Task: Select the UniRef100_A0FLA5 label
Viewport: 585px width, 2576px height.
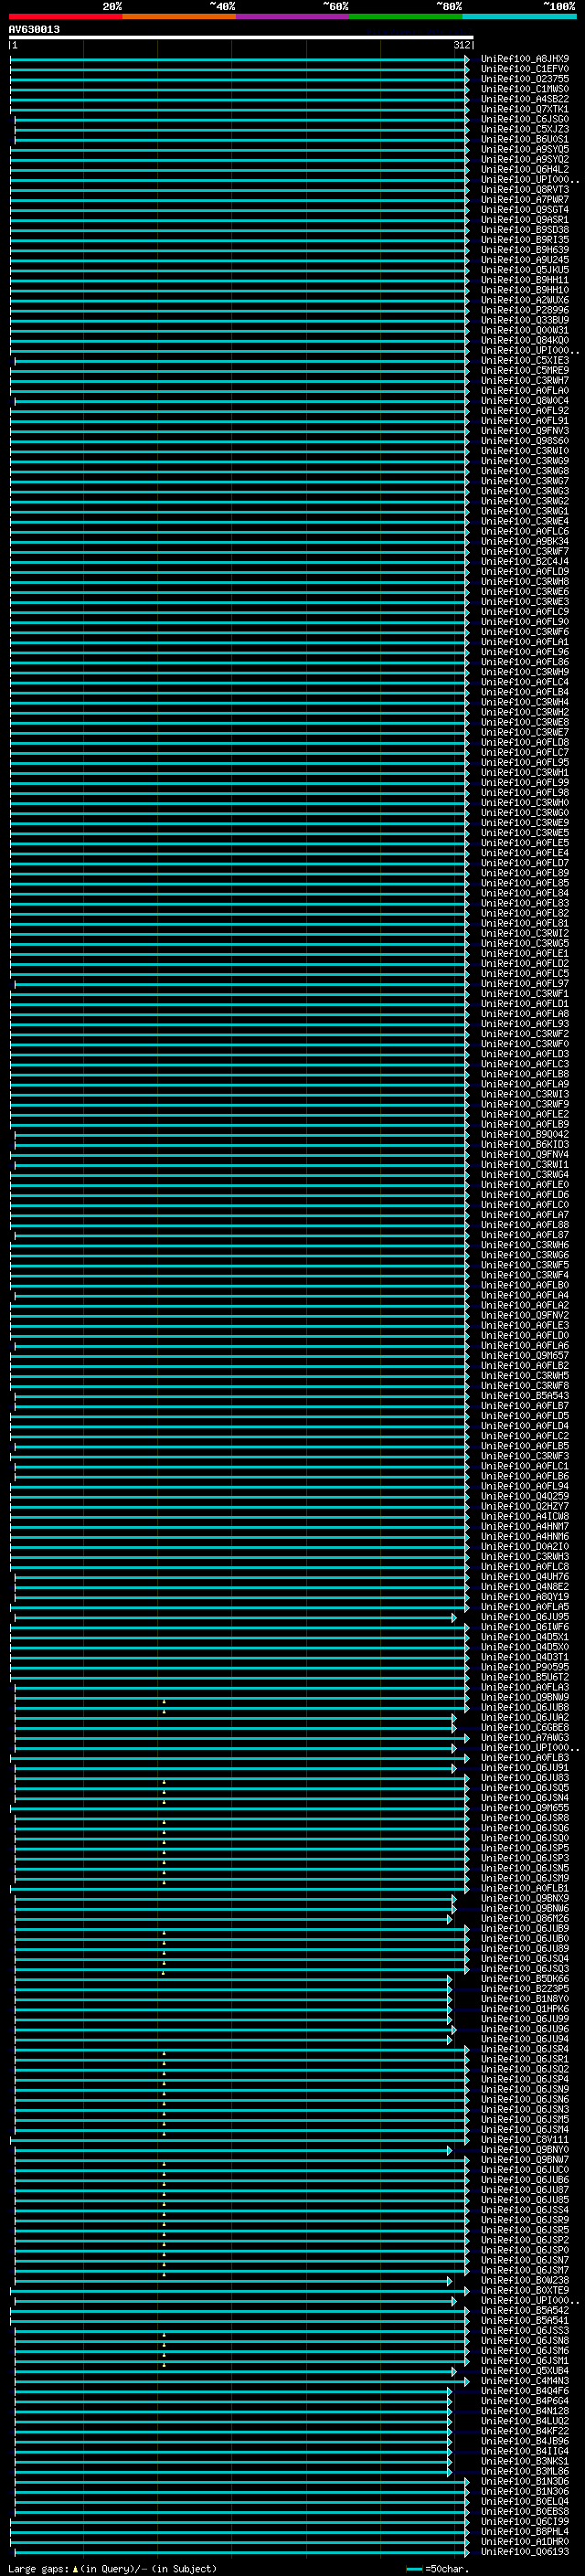Action: tap(525, 1607)
